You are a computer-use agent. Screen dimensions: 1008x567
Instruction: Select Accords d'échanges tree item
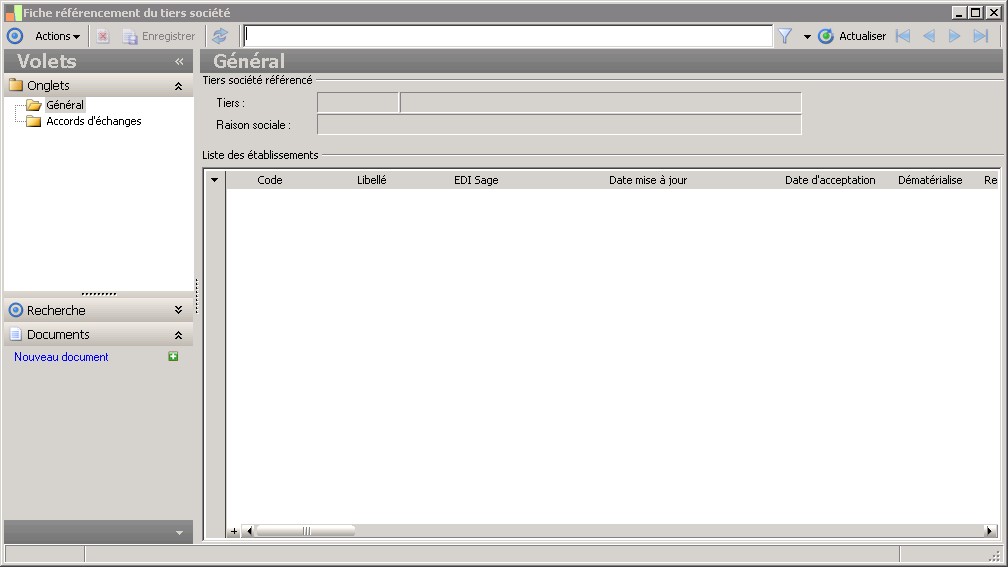[x=94, y=121]
